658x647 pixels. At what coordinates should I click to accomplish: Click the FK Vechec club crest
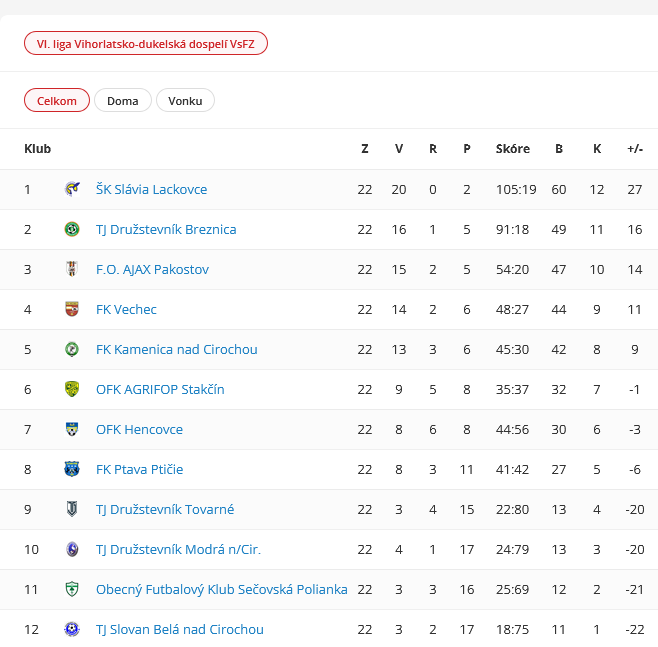pyautogui.click(x=72, y=309)
